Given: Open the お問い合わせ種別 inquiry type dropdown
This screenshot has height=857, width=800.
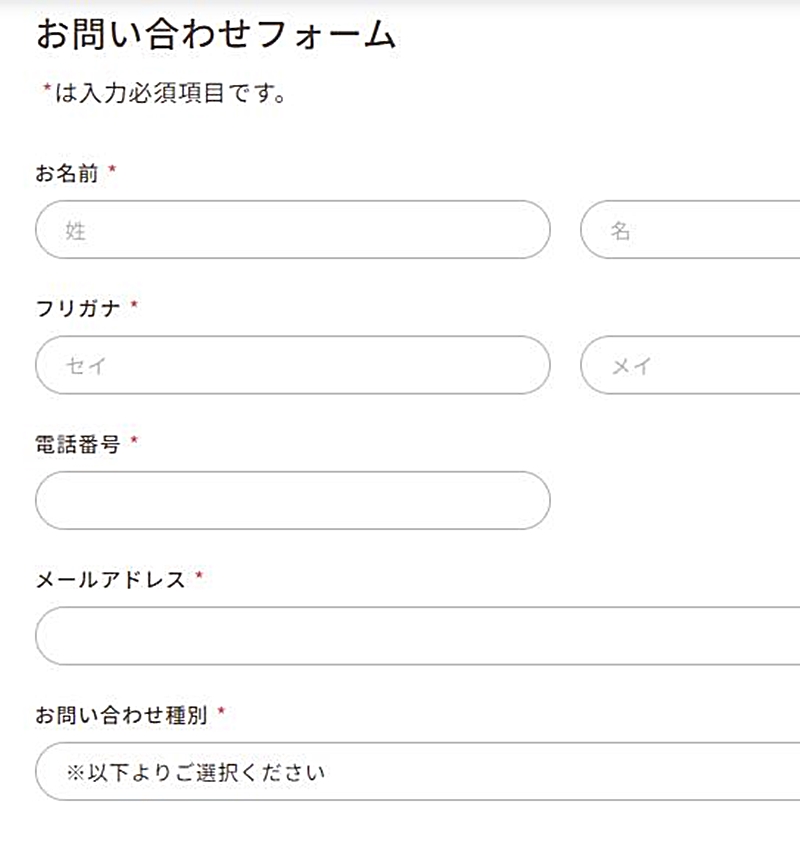Looking at the screenshot, I should [400, 771].
